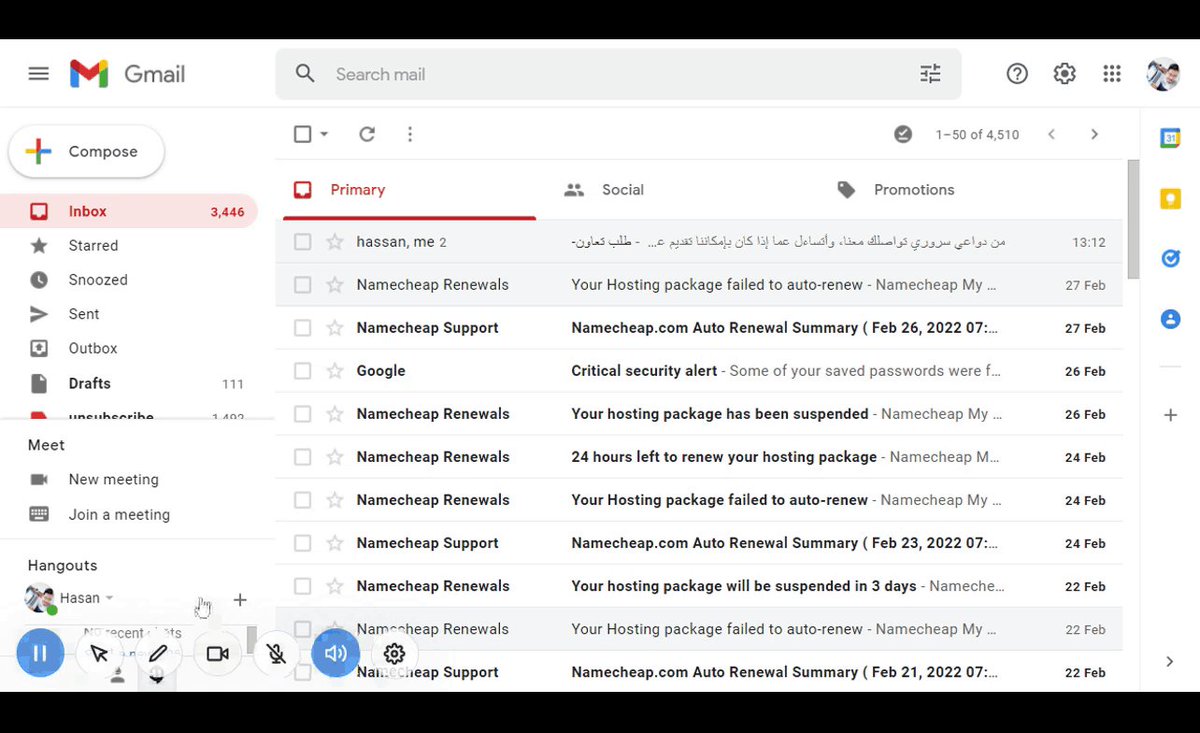The width and height of the screenshot is (1200, 733).
Task: Select the Google security alert checkbox
Action: [x=303, y=371]
